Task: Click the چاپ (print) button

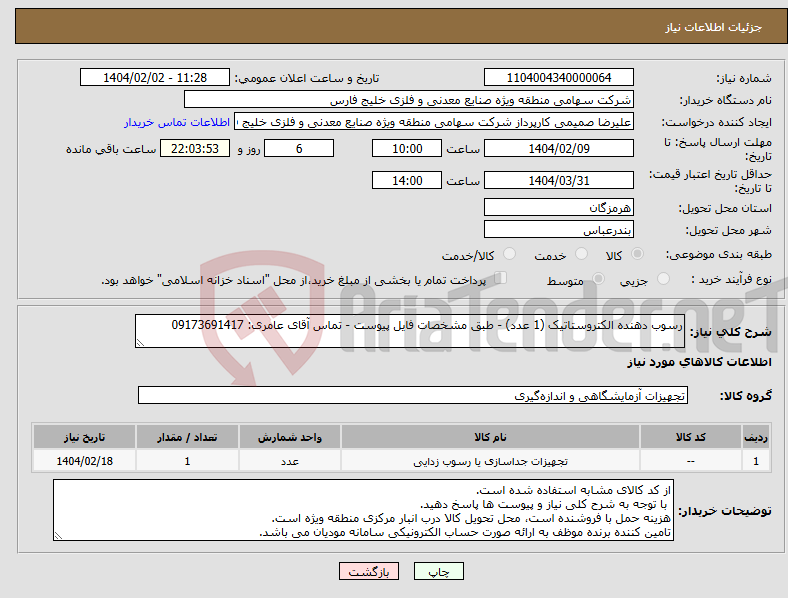Action: 438,571
